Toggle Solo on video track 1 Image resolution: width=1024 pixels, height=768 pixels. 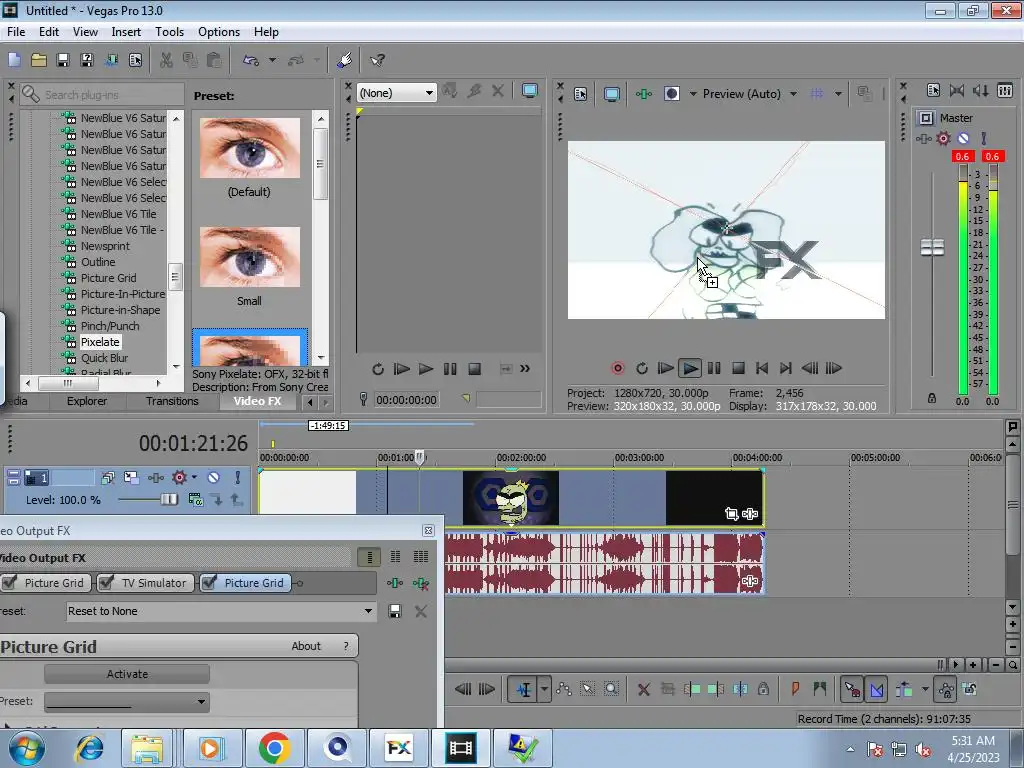click(238, 477)
